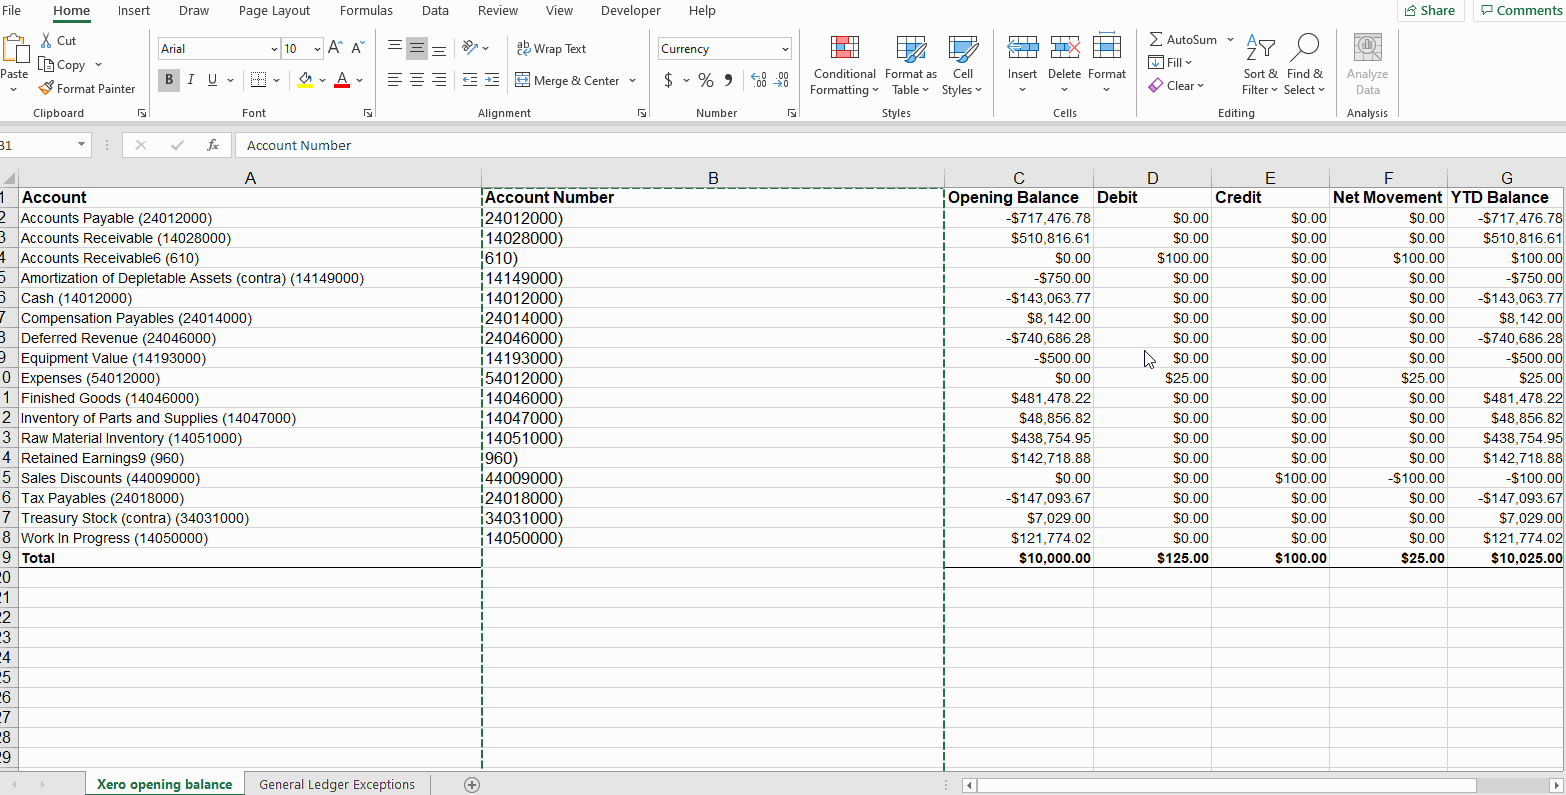This screenshot has height=795, width=1566.
Task: Click the Delete cells icon
Action: 1064,47
